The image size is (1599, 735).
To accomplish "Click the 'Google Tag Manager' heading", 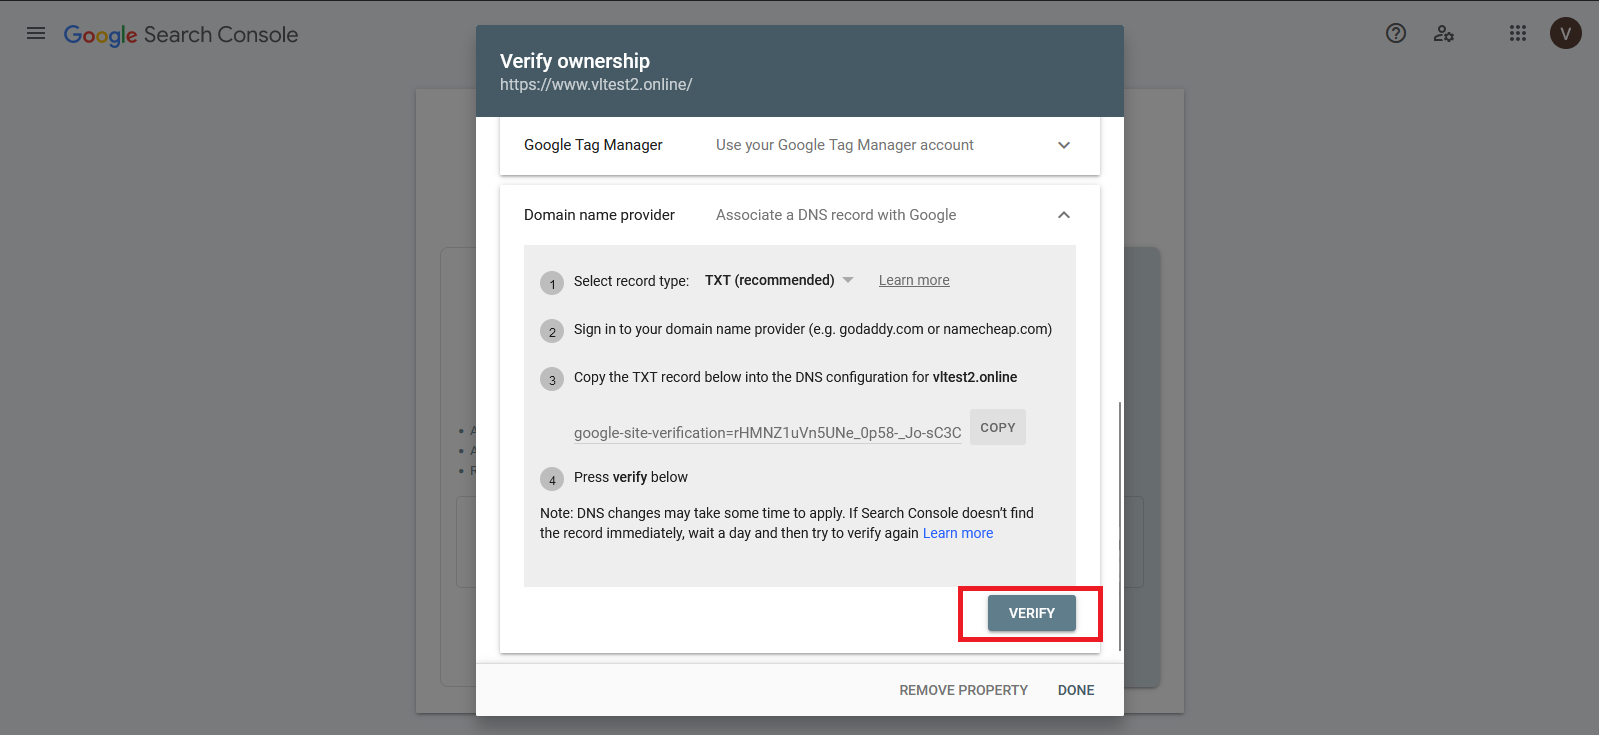I will point(593,145).
